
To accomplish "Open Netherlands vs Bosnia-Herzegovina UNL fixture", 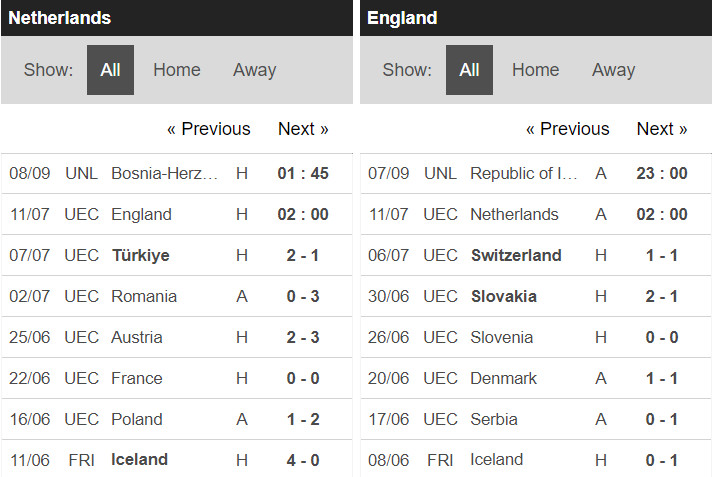I will tap(165, 173).
